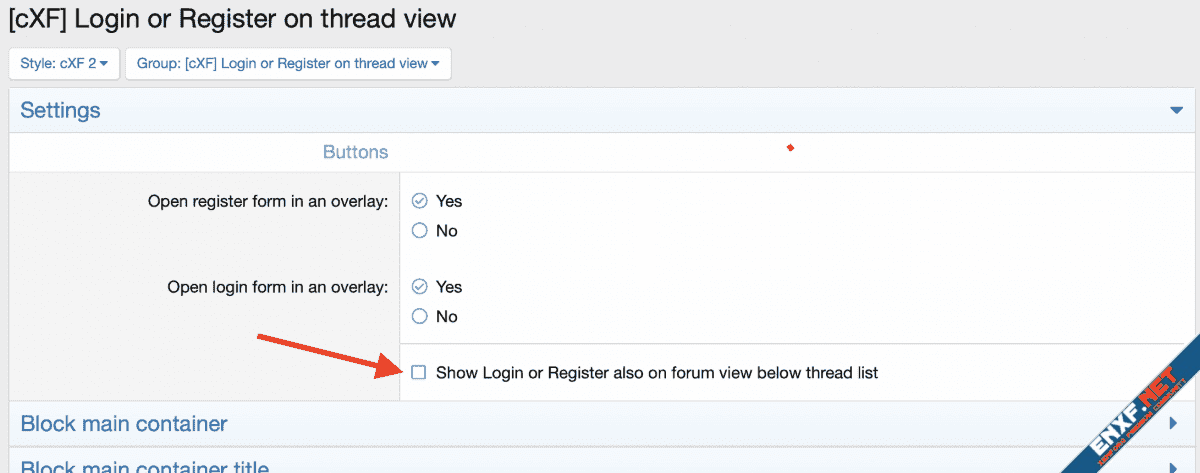1200x473 pixels.
Task: Click the 'Open login form in an overlay' label
Action: (x=277, y=287)
